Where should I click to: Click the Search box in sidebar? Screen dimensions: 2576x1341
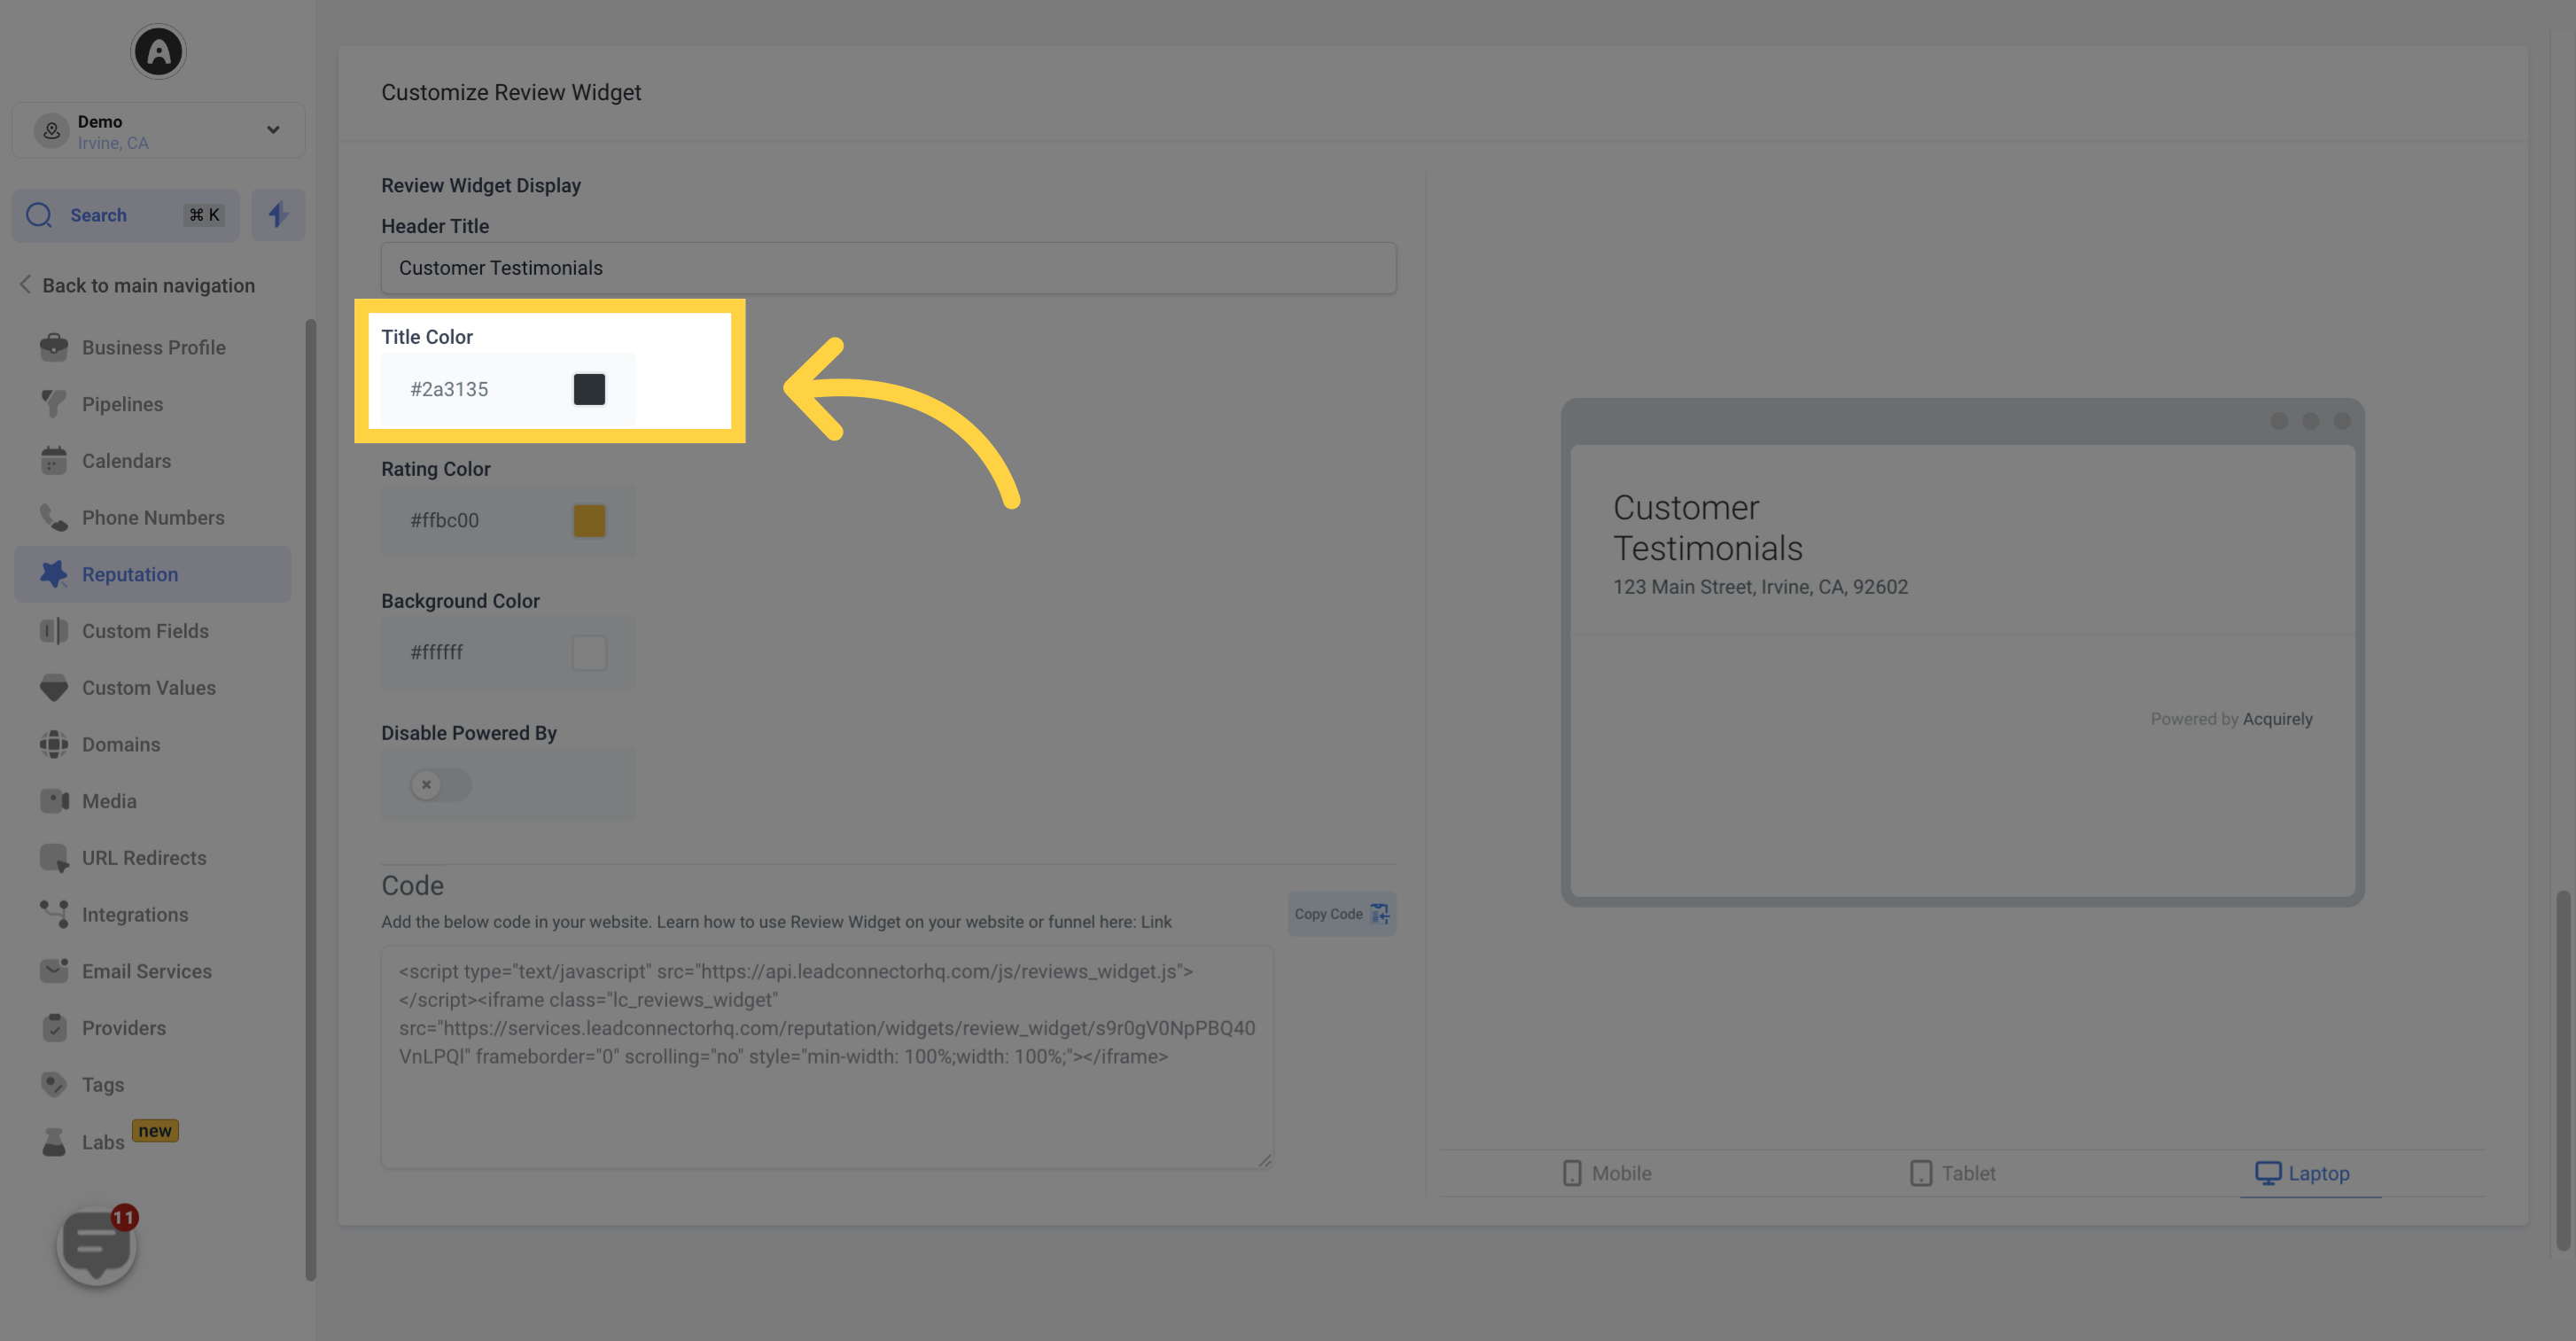click(x=126, y=215)
